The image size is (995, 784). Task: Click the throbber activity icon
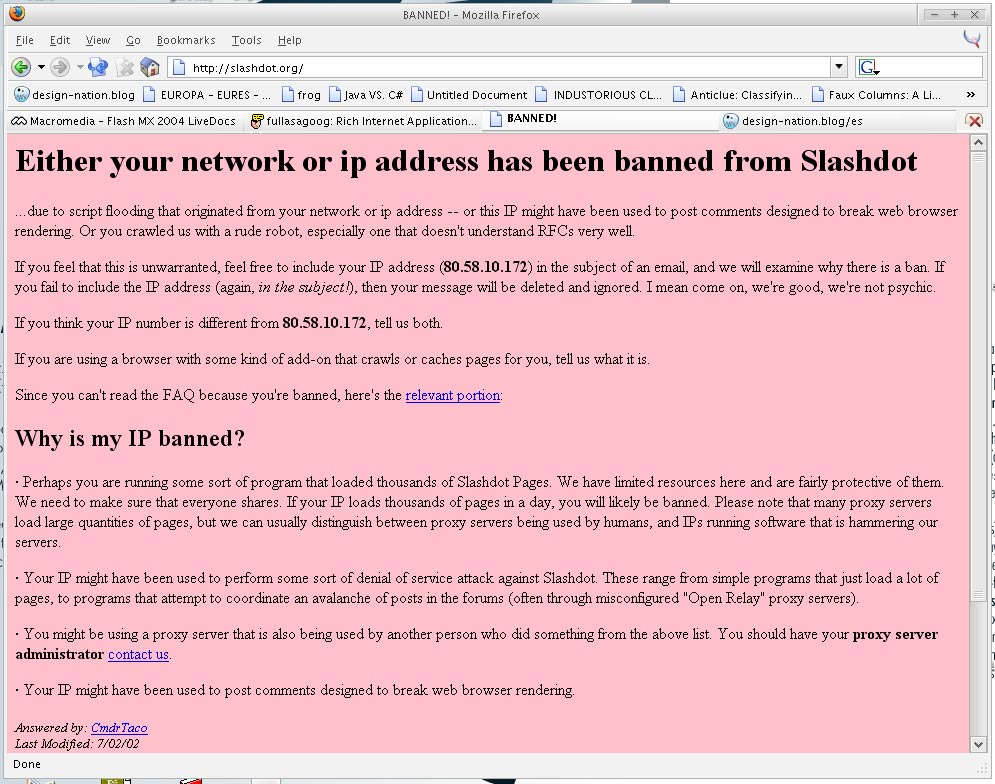pyautogui.click(x=972, y=39)
